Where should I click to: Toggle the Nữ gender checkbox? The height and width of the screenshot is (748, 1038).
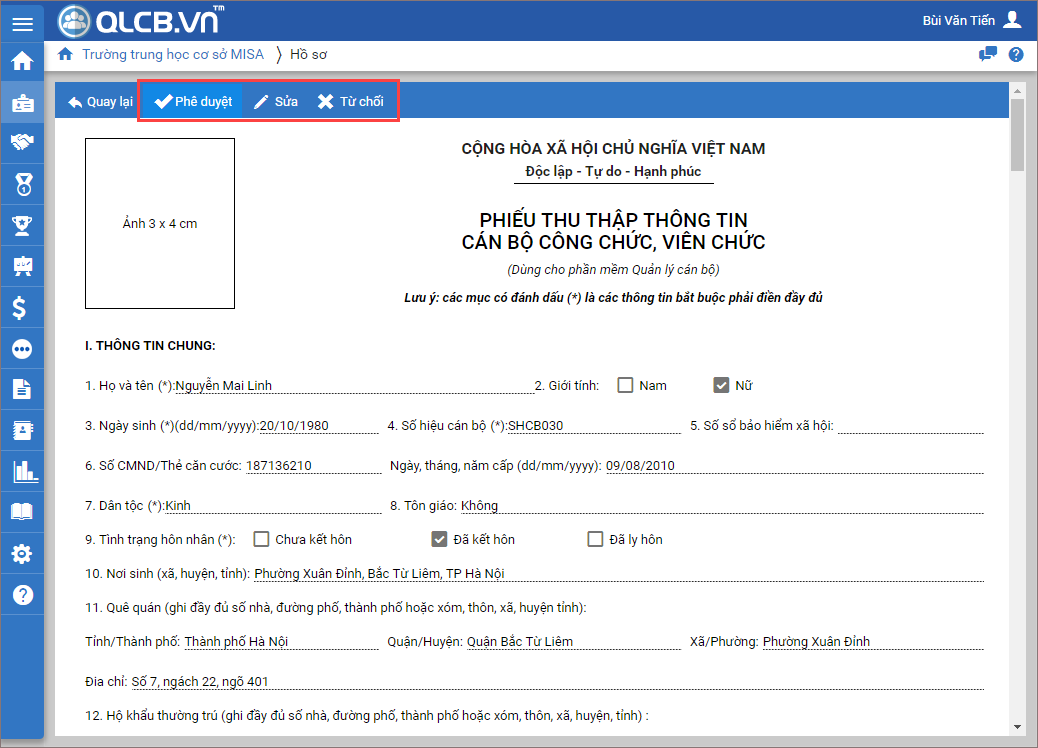[x=721, y=385]
